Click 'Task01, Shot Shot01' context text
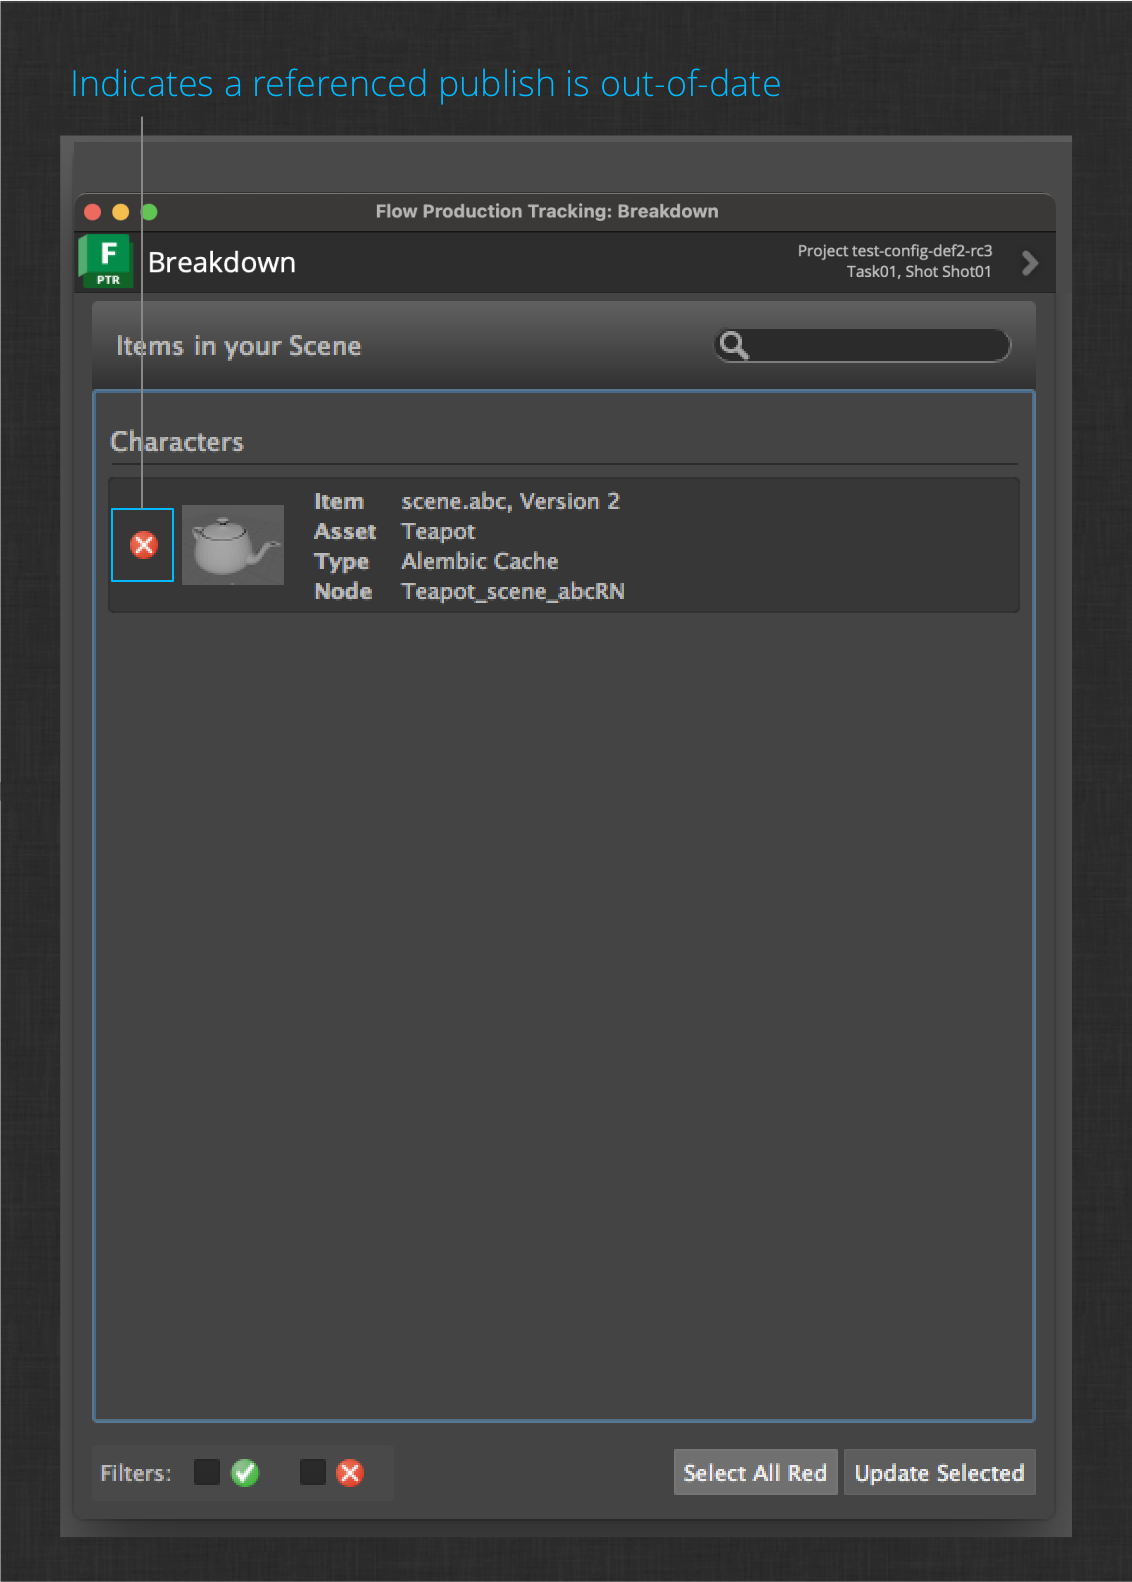Viewport: 1132px width, 1582px height. coord(919,272)
